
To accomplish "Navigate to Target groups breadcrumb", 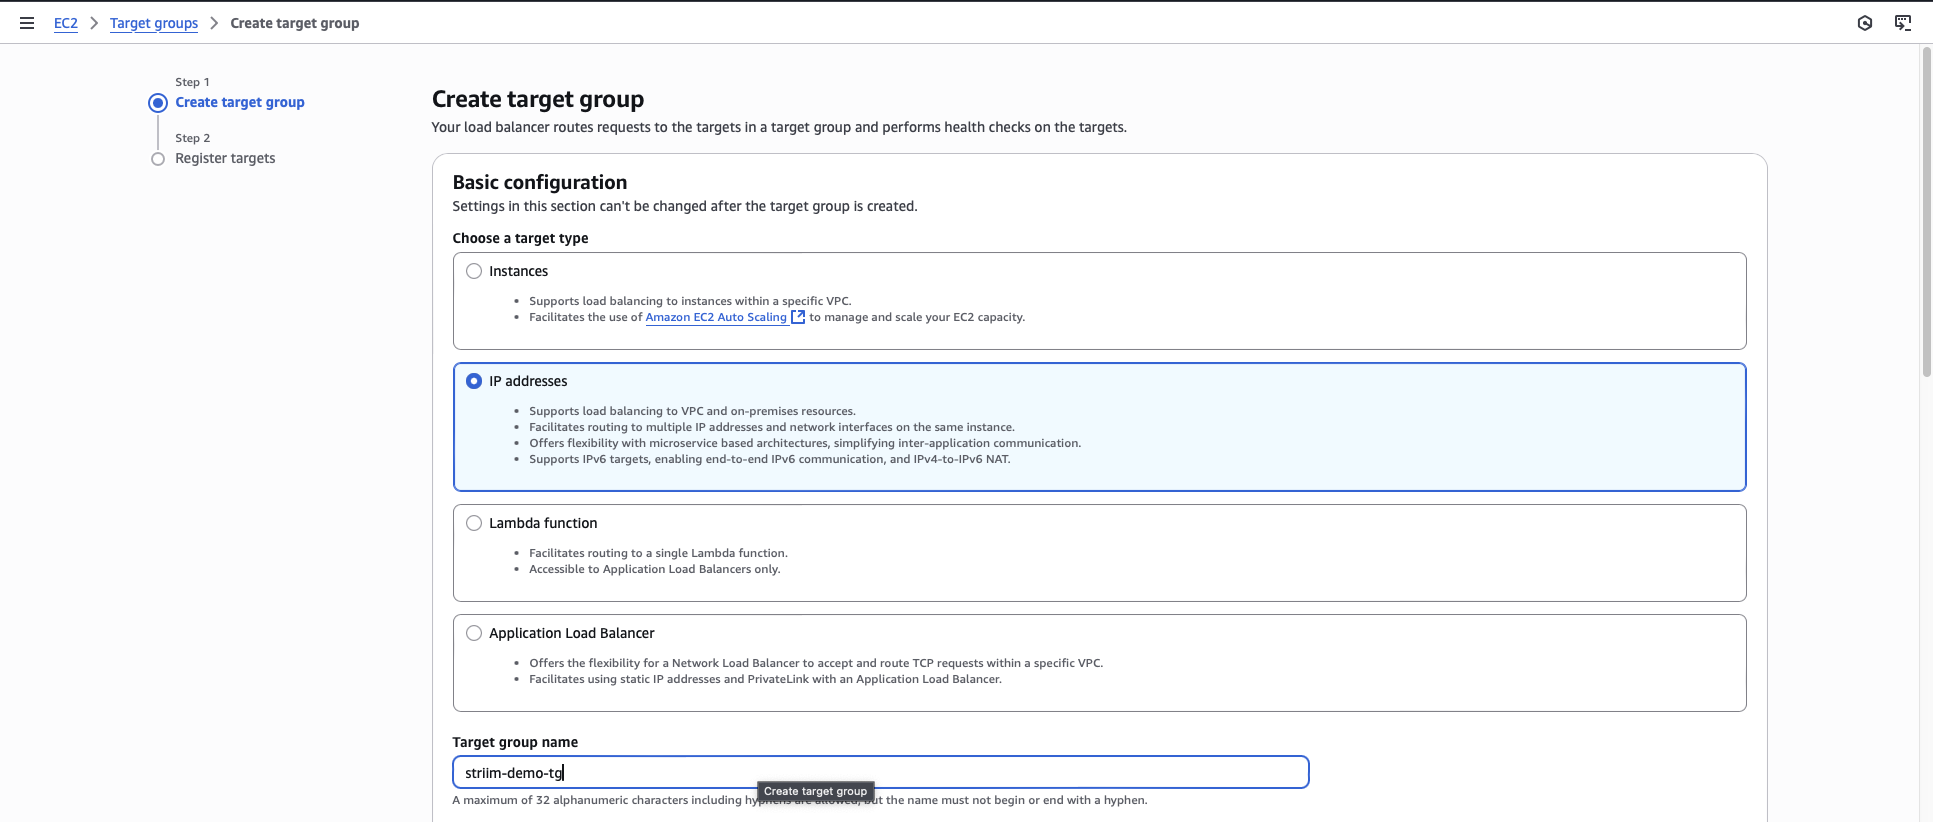I will [x=154, y=23].
